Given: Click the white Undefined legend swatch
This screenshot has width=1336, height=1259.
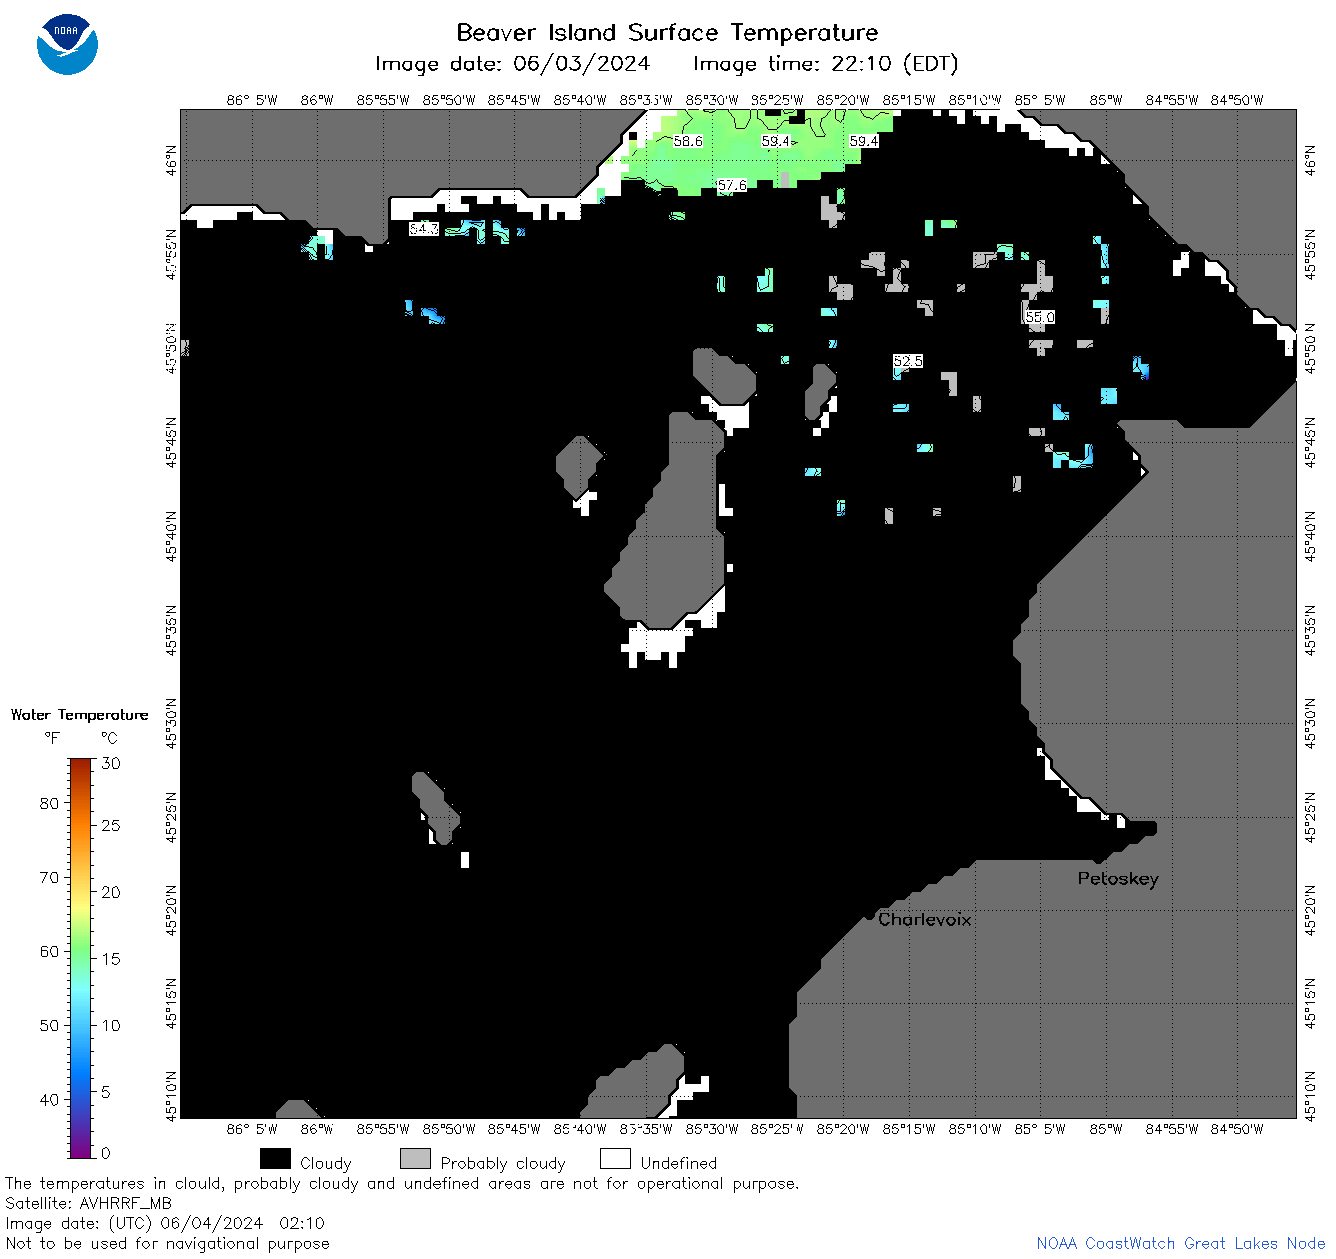Looking at the screenshot, I should tap(615, 1158).
